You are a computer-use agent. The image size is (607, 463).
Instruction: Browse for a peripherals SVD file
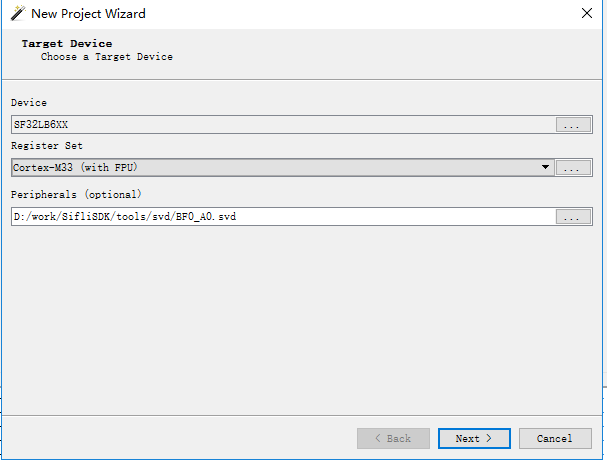click(573, 216)
